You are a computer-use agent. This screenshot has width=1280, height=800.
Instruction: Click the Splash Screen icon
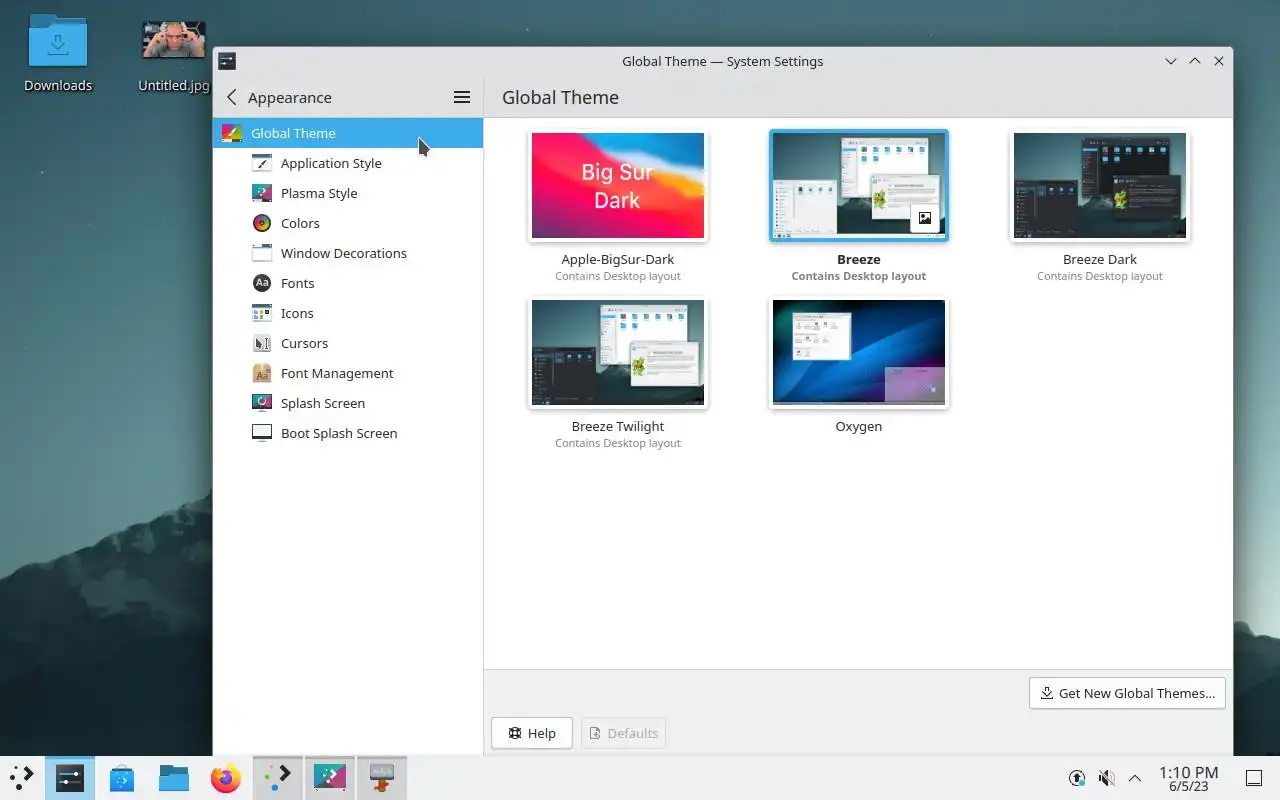coord(262,403)
